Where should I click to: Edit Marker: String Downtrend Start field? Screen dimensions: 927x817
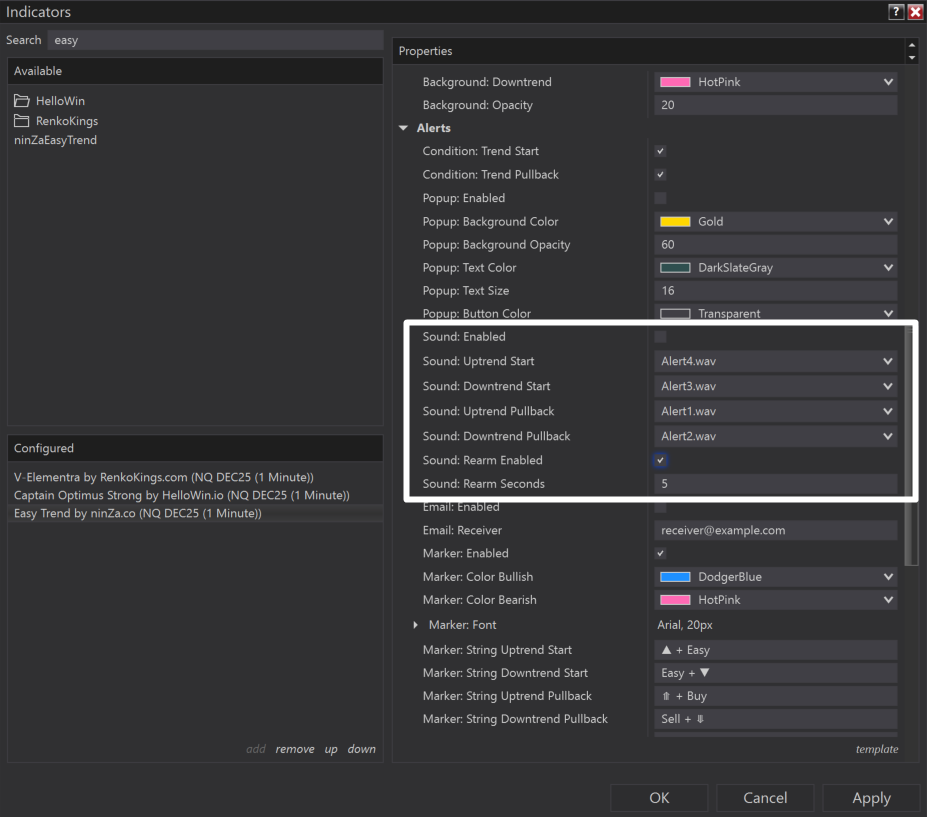(776, 673)
